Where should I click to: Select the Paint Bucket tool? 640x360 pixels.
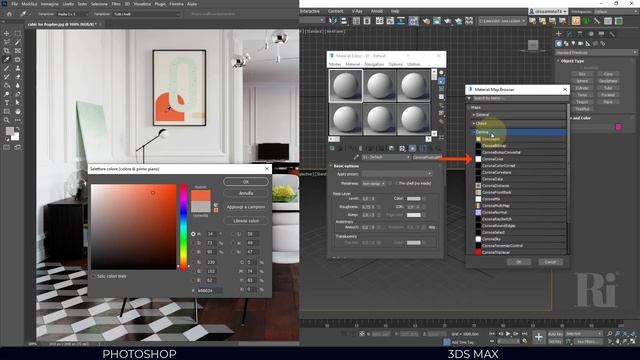[x=7, y=85]
